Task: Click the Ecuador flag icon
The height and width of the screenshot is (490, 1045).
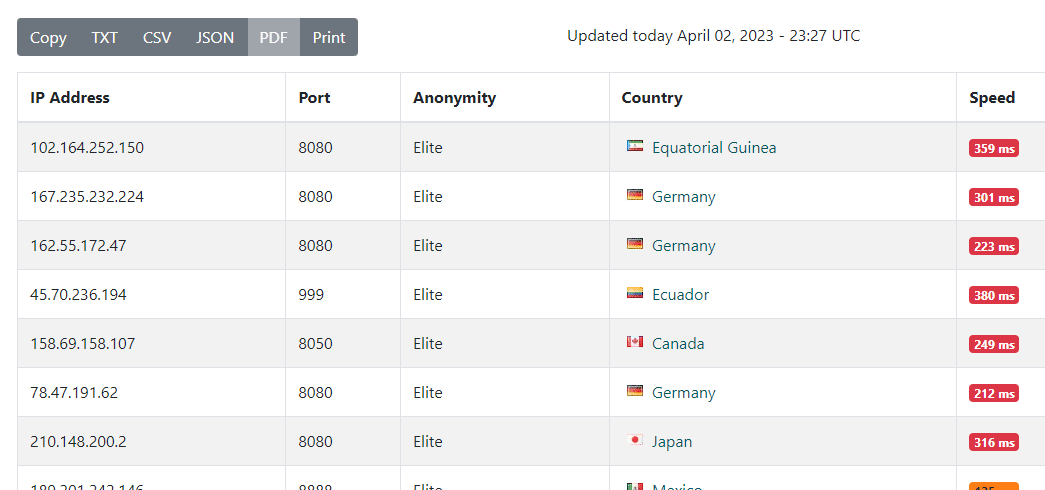Action: pos(635,294)
